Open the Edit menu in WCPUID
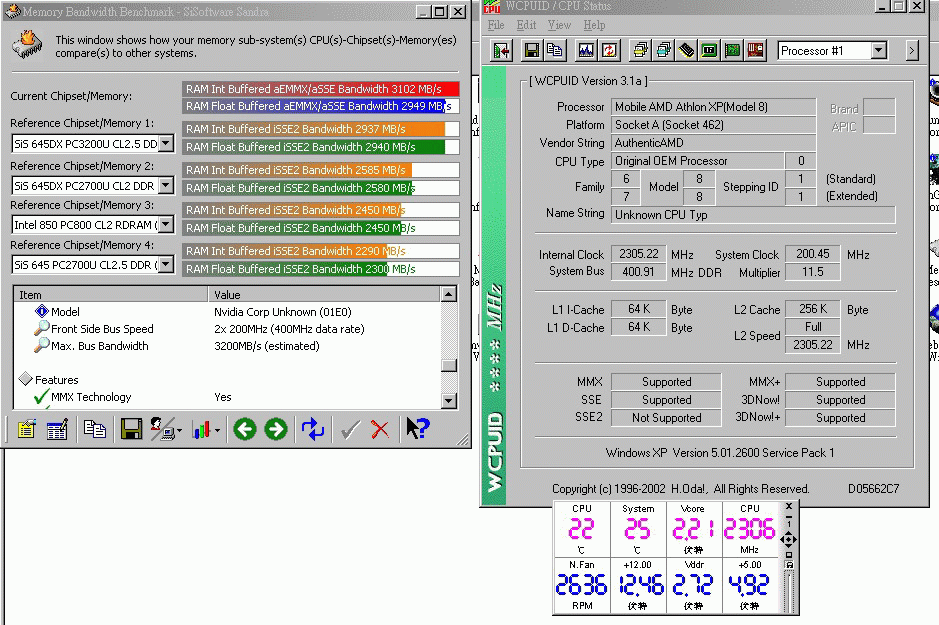Screen dimensions: 939x625 (526, 25)
